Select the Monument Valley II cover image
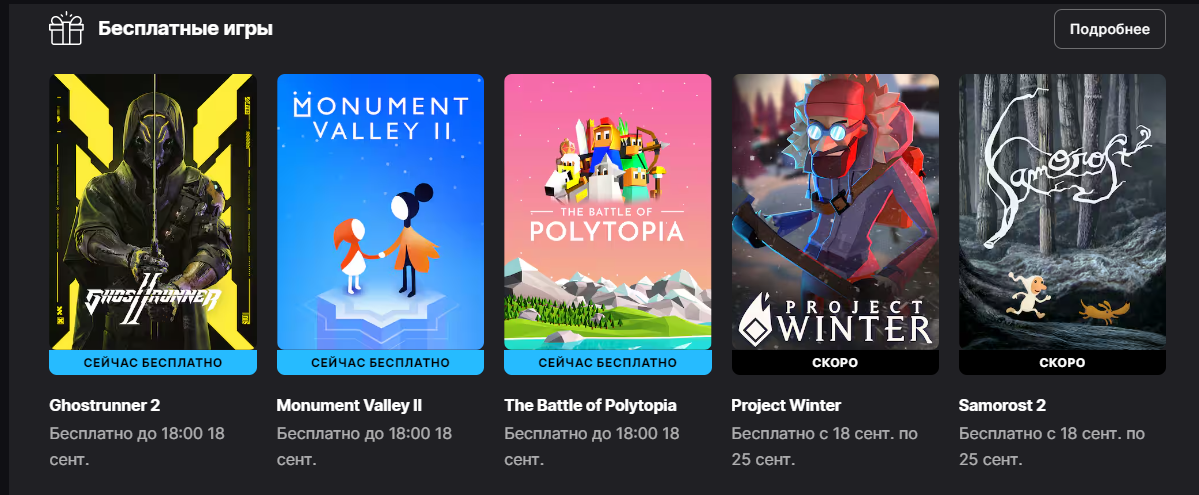Viewport: 1199px width, 495px height. (380, 212)
